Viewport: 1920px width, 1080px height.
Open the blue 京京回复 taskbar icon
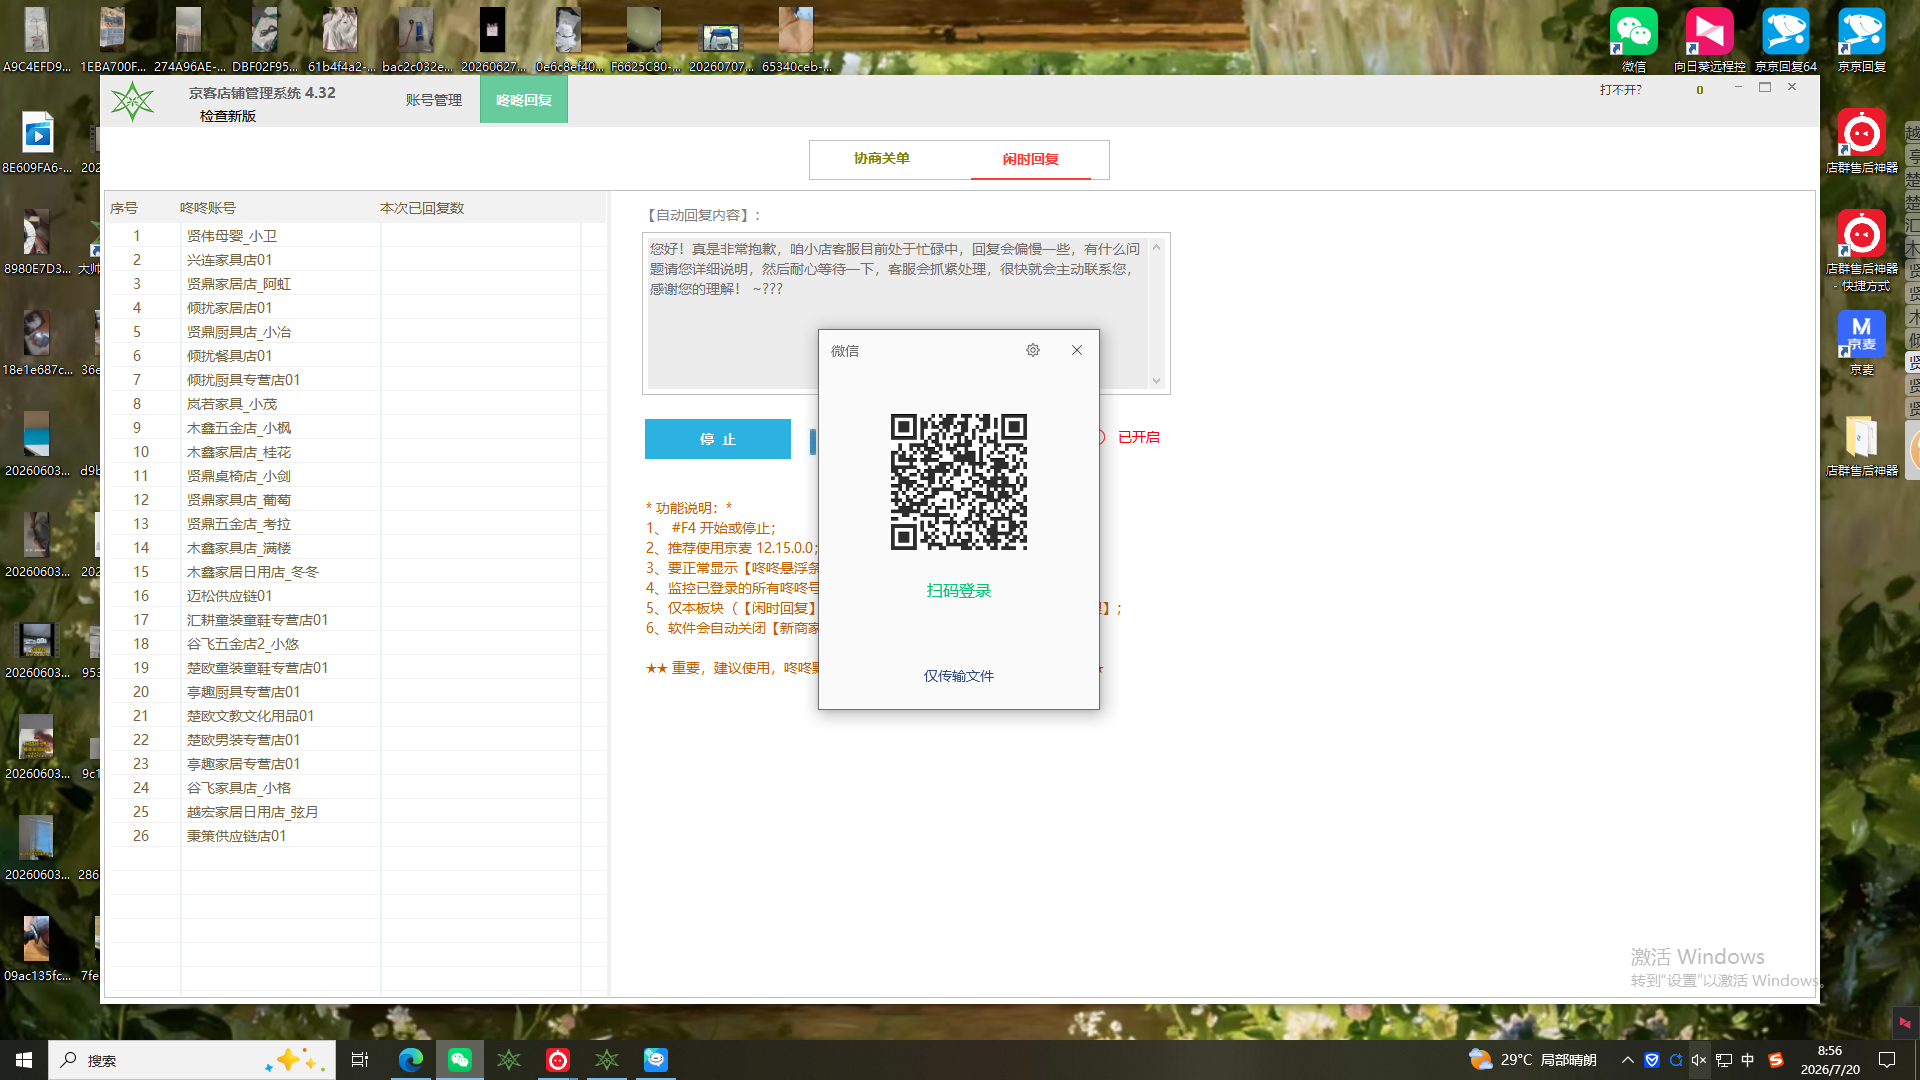pos(656,1060)
